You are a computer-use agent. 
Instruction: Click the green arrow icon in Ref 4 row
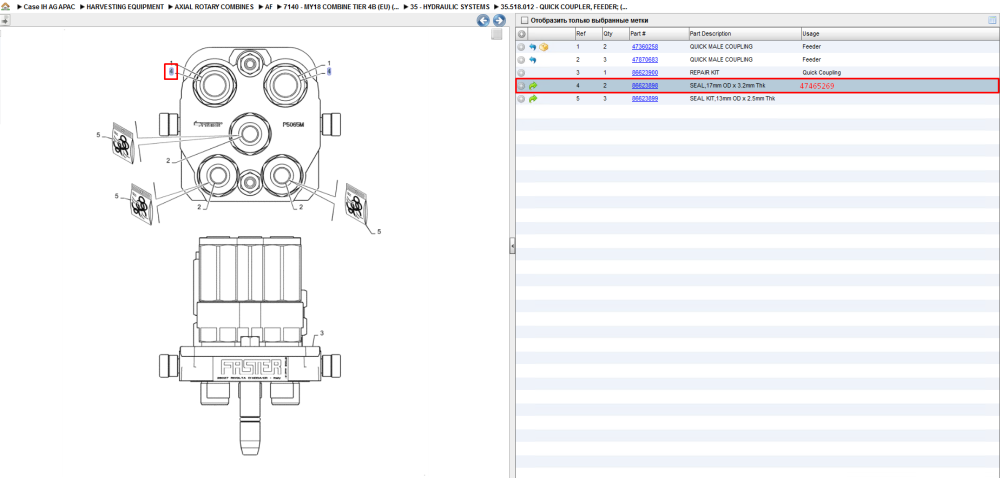click(x=533, y=85)
